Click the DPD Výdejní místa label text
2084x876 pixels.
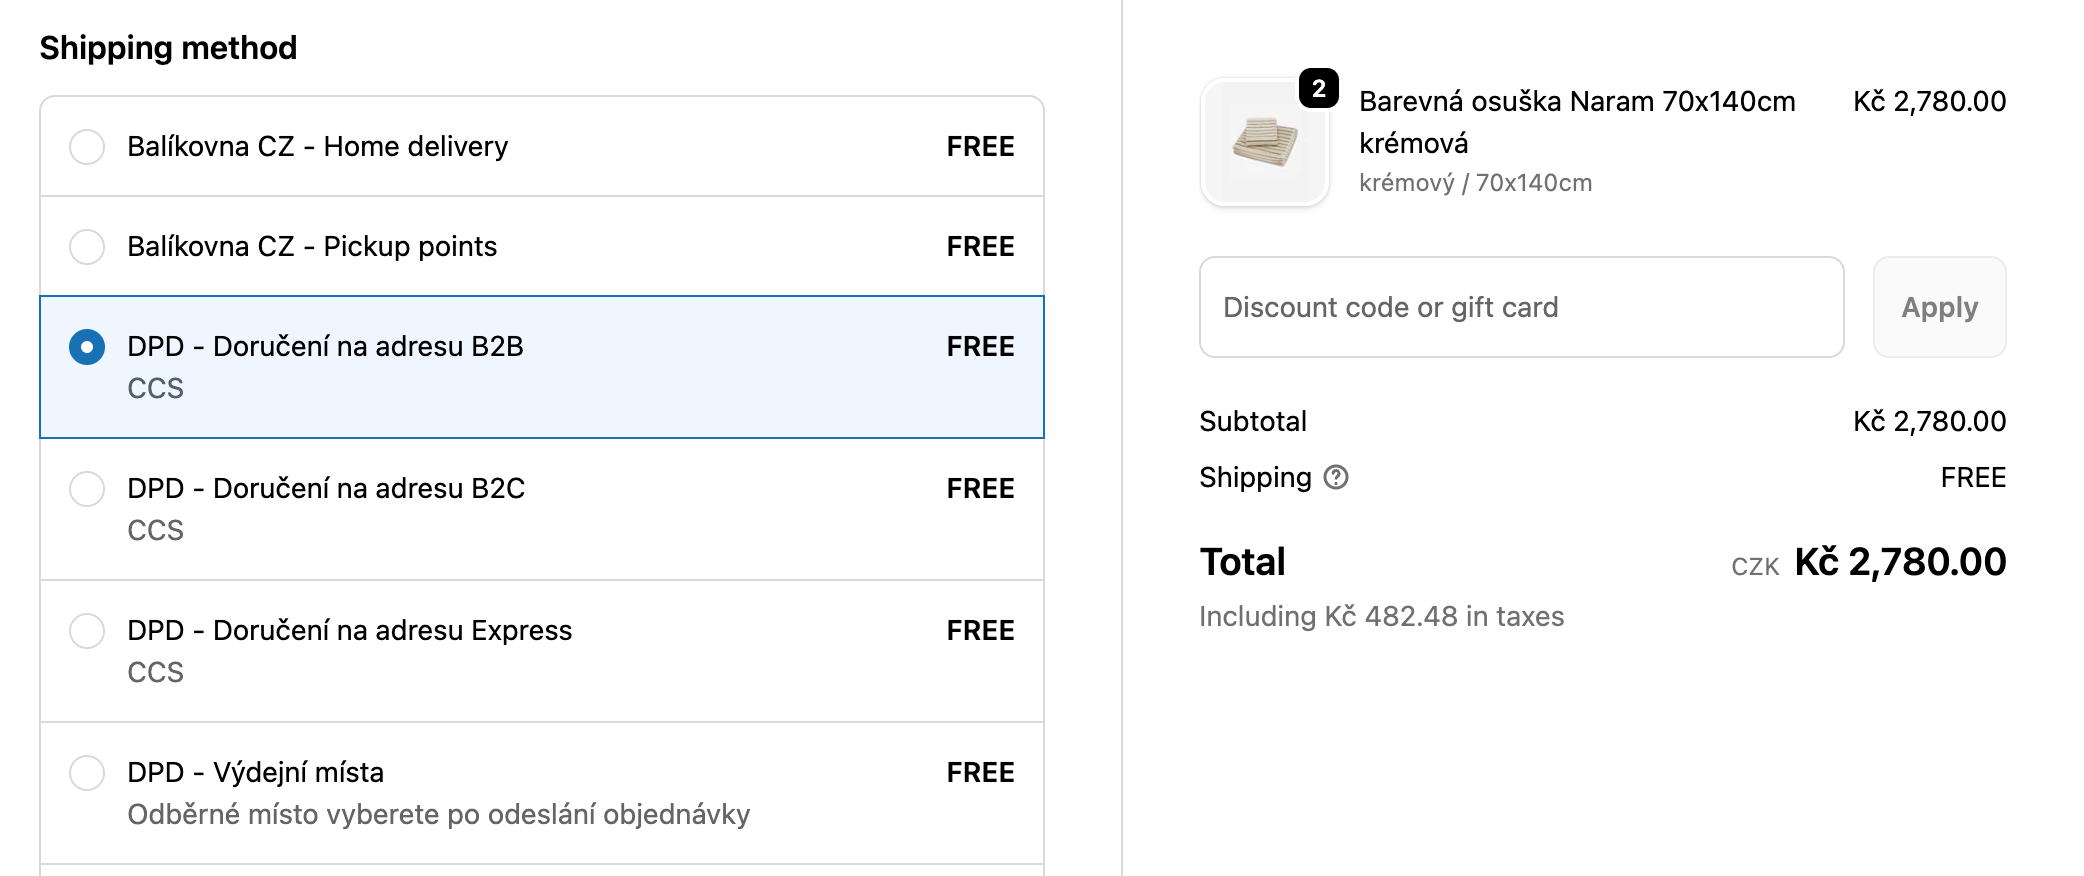coord(255,773)
